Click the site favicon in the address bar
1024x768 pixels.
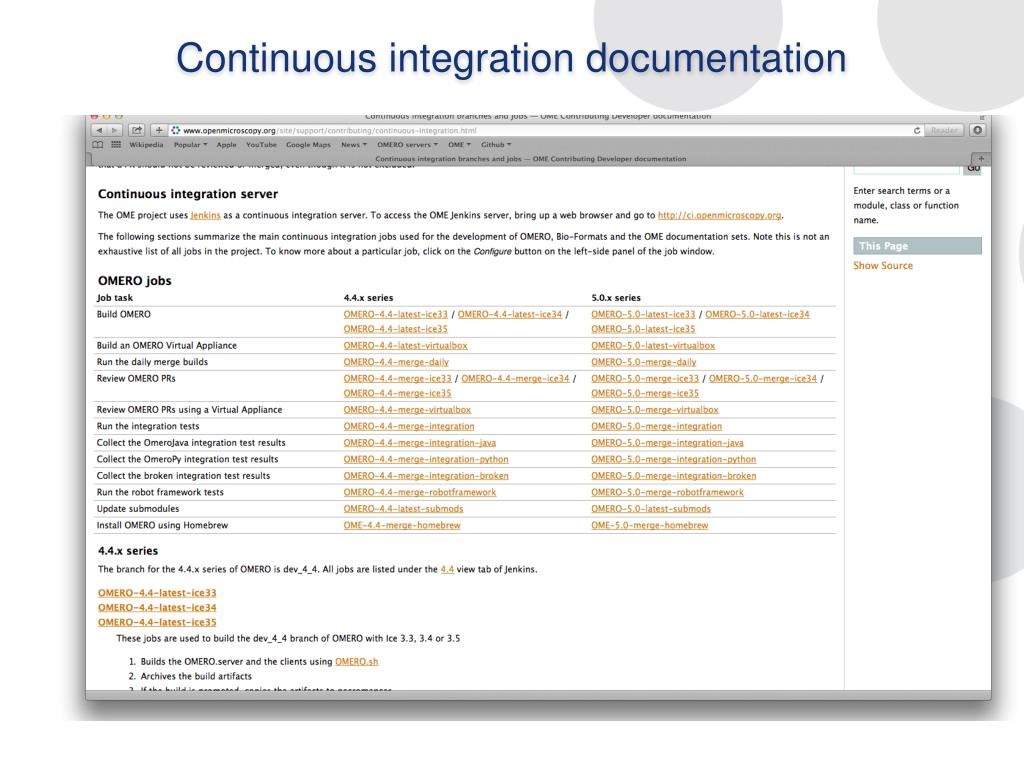click(x=176, y=131)
